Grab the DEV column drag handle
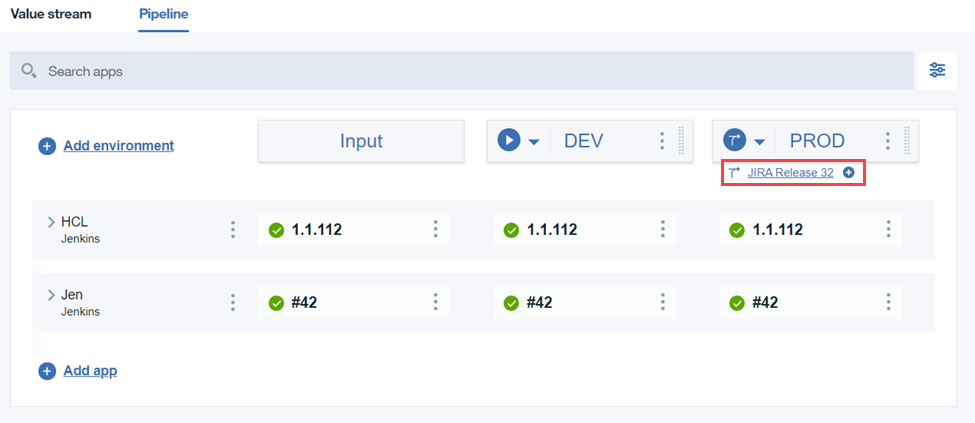This screenshot has width=975, height=423. pyautogui.click(x=681, y=141)
